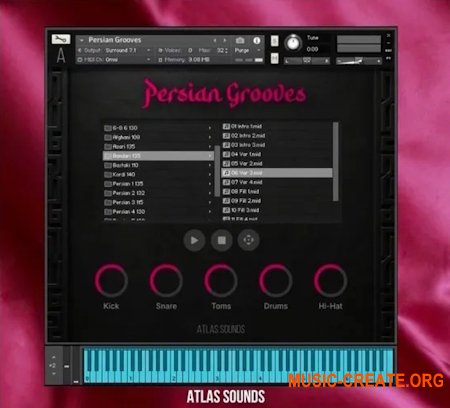
Task: Select the Persian 4 130 folder
Action: [158, 212]
